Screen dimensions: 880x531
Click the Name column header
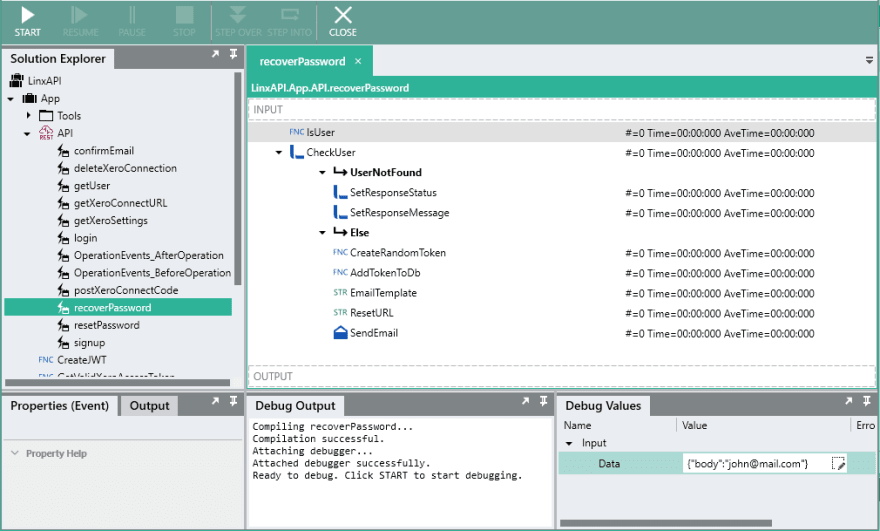[578, 425]
